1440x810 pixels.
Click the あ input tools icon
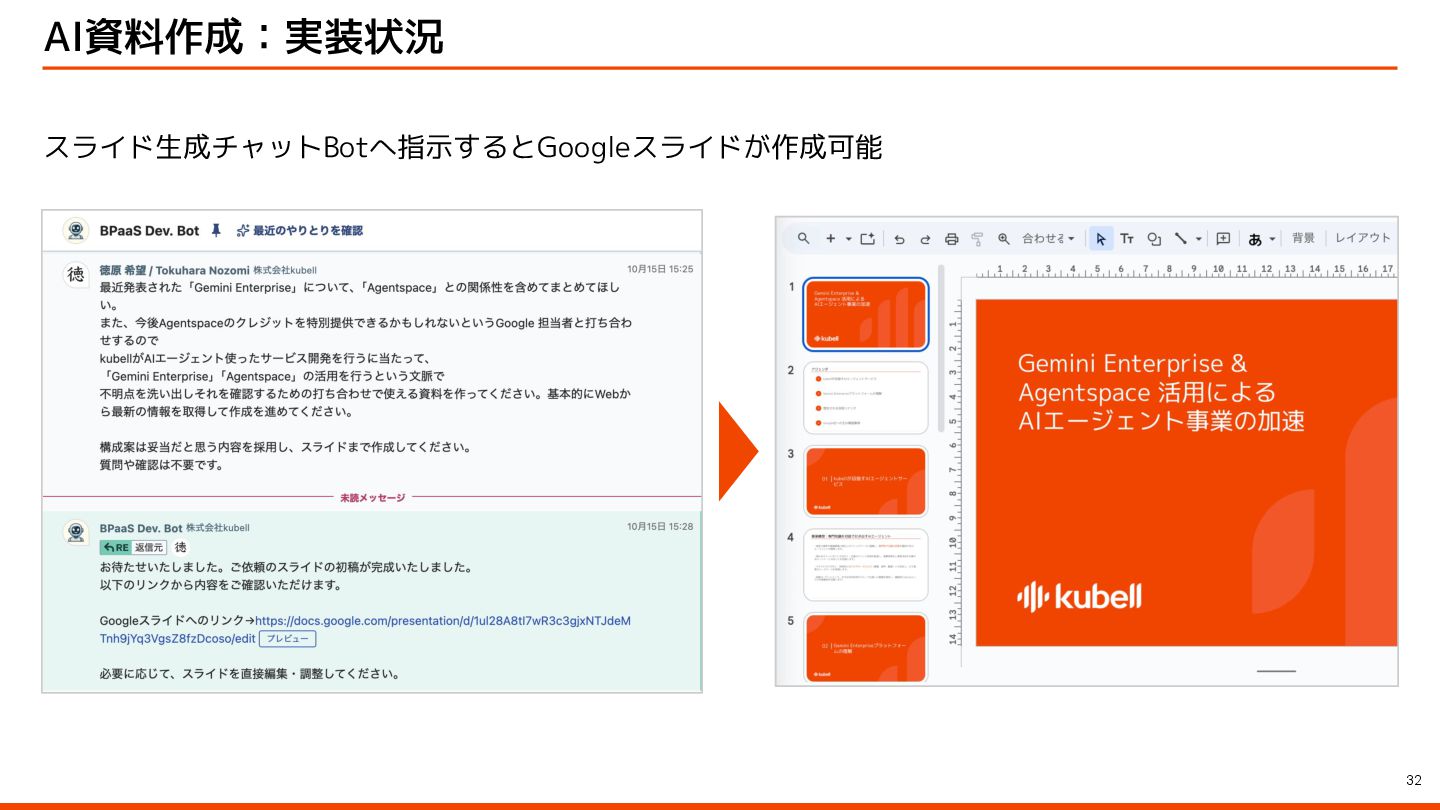coord(1255,239)
